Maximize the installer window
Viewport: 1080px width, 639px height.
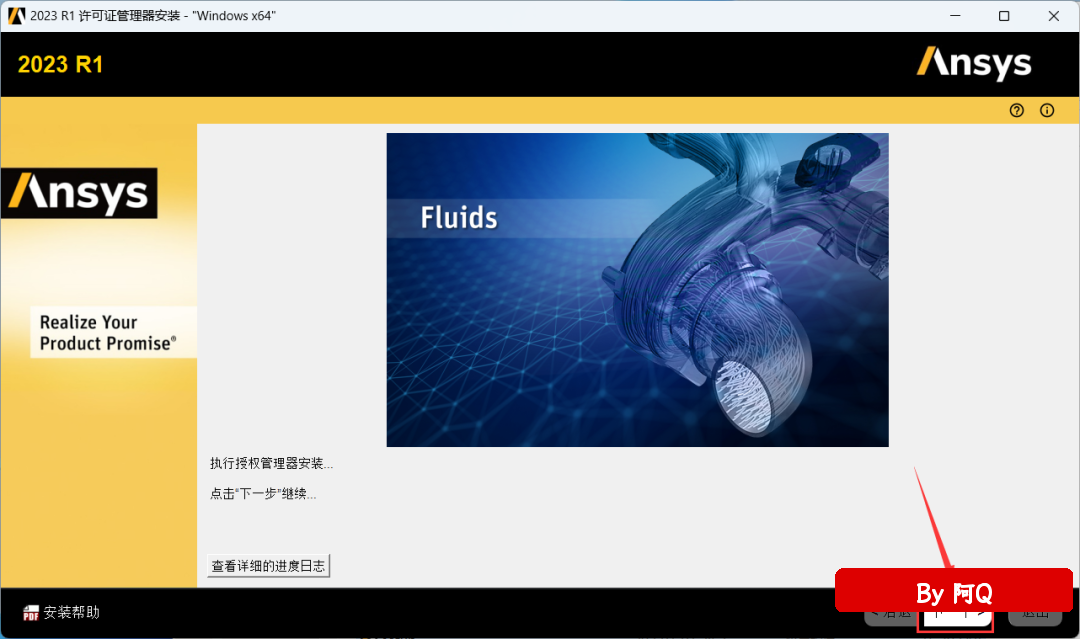click(1004, 16)
